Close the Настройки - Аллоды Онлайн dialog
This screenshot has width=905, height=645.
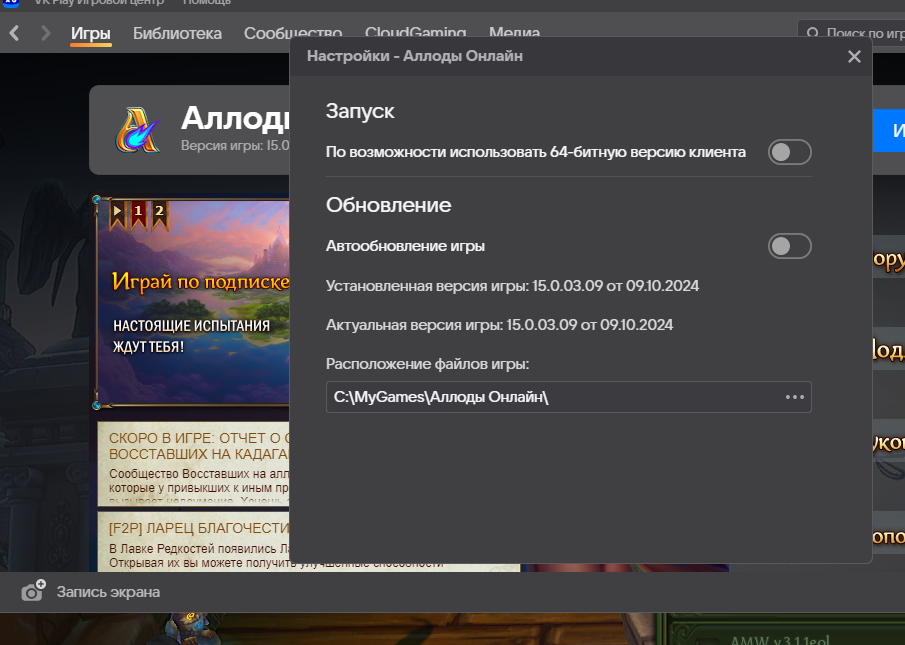(854, 57)
